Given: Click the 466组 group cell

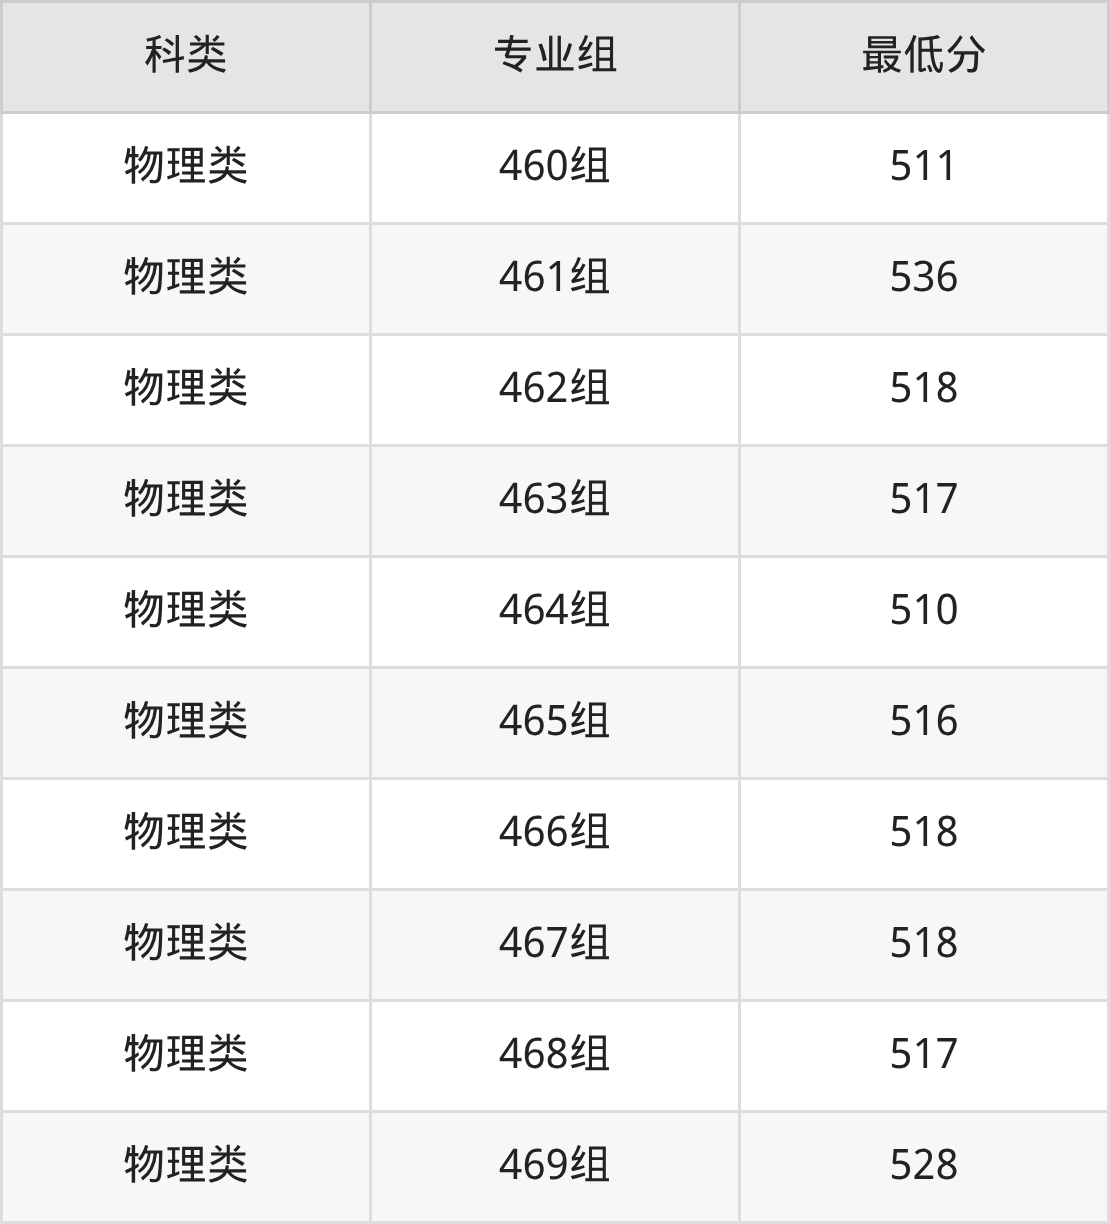Looking at the screenshot, I should tap(555, 832).
